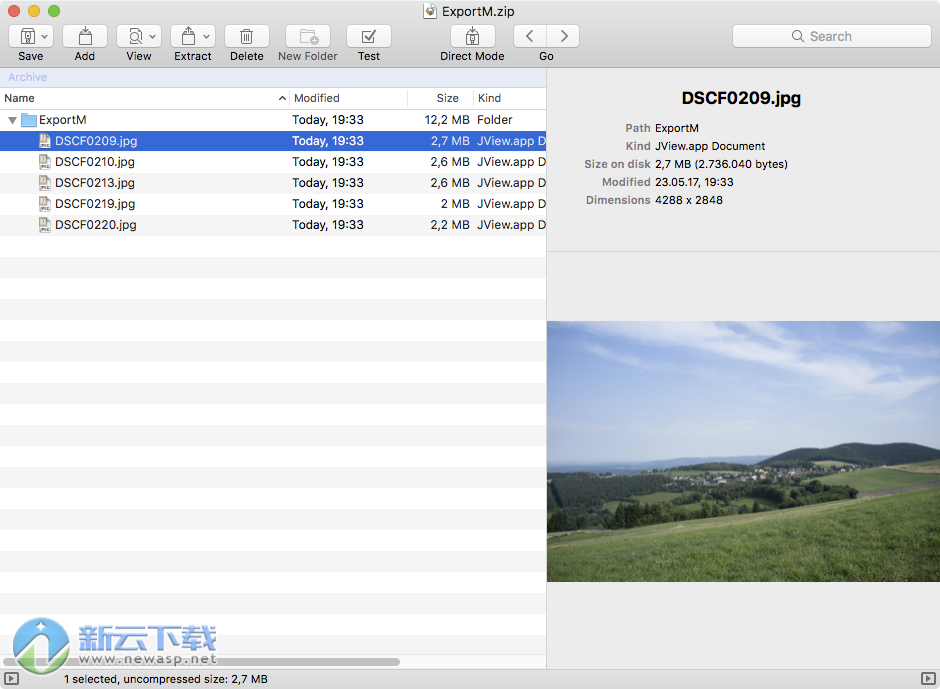
Task: Open the View options dropdown arrow
Action: [x=151, y=35]
